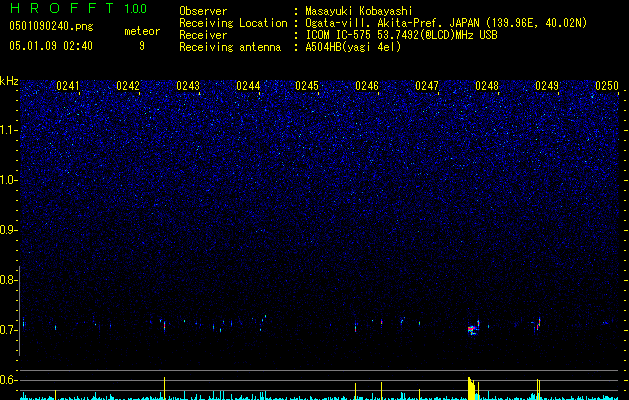Viewport: 629px width, 400px height.
Task: Click the Observer label
Action: coord(203,11)
